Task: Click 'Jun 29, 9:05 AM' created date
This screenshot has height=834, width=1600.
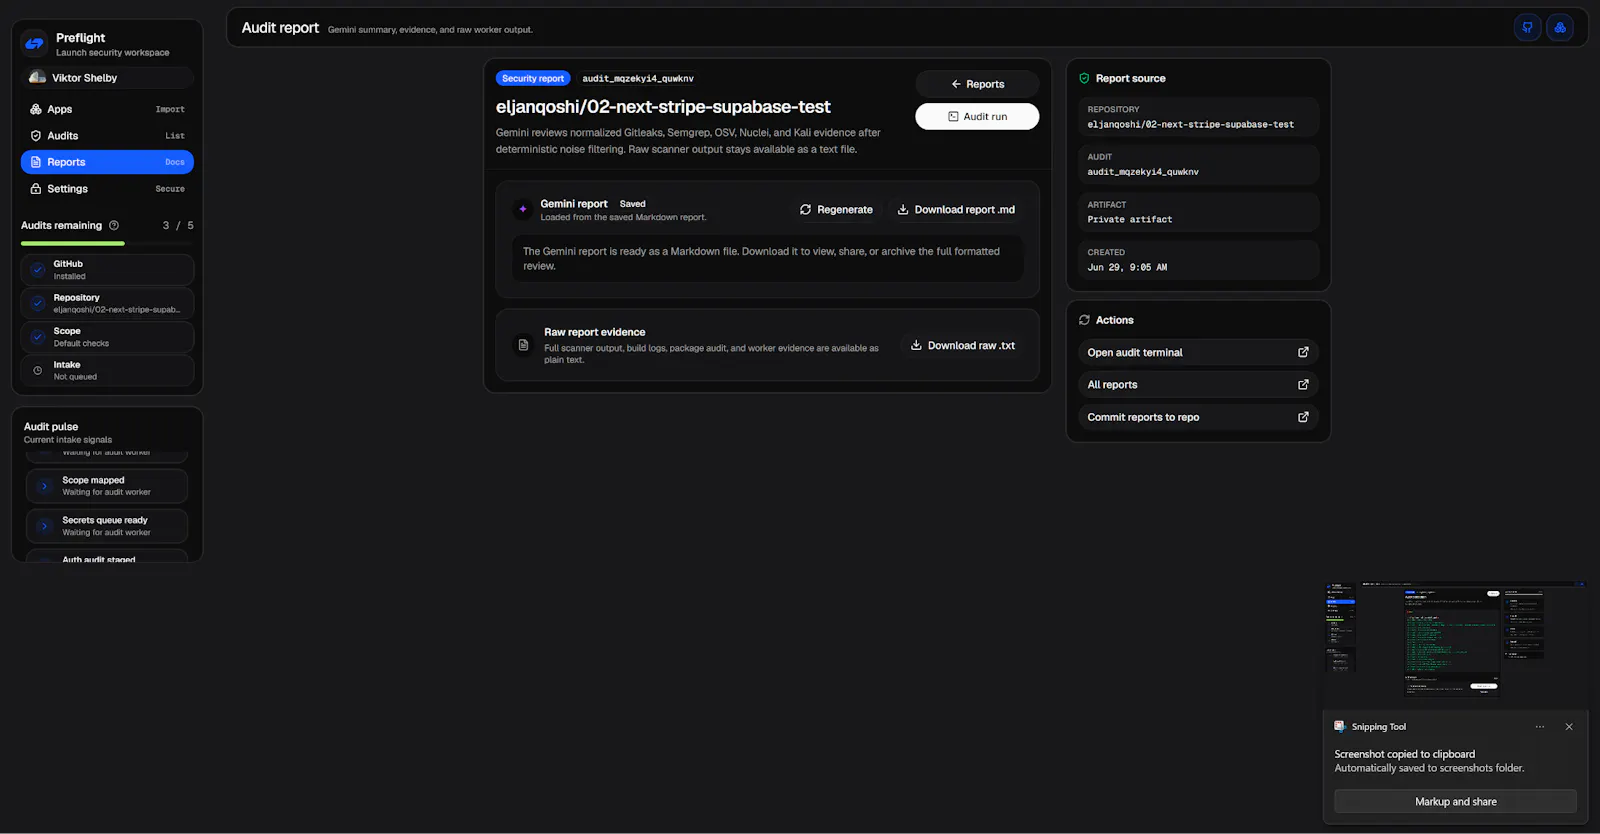Action: pyautogui.click(x=1127, y=267)
